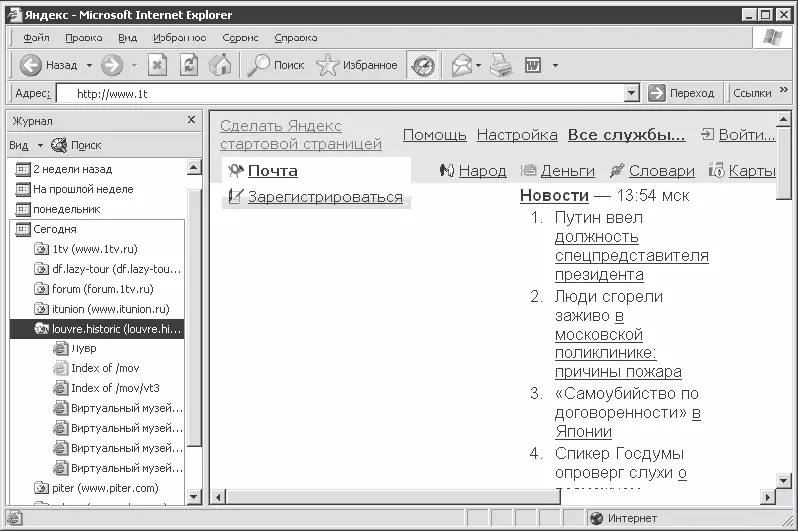798x531 pixels.
Task: Expand the address bar dropdown list
Action: click(x=632, y=93)
